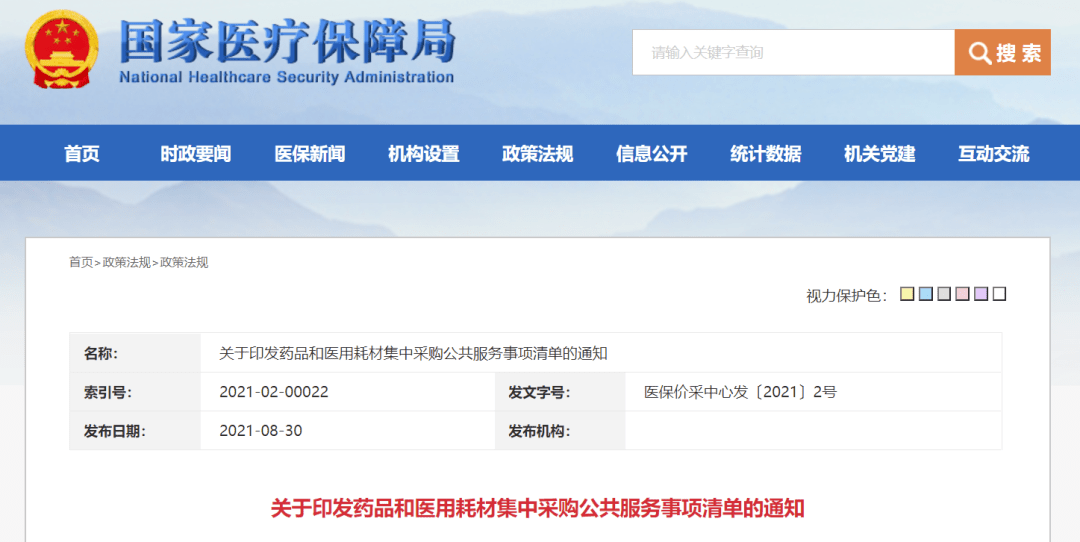This screenshot has height=542, width=1080.
Task: Click the 发文字号 label cell
Action: coord(560,392)
